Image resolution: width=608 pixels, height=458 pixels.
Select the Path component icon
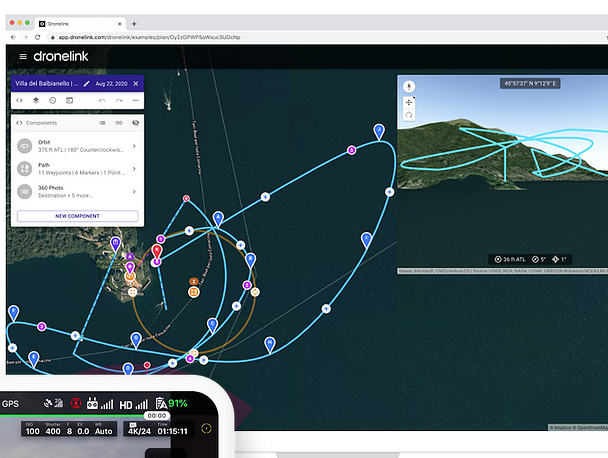click(24, 169)
